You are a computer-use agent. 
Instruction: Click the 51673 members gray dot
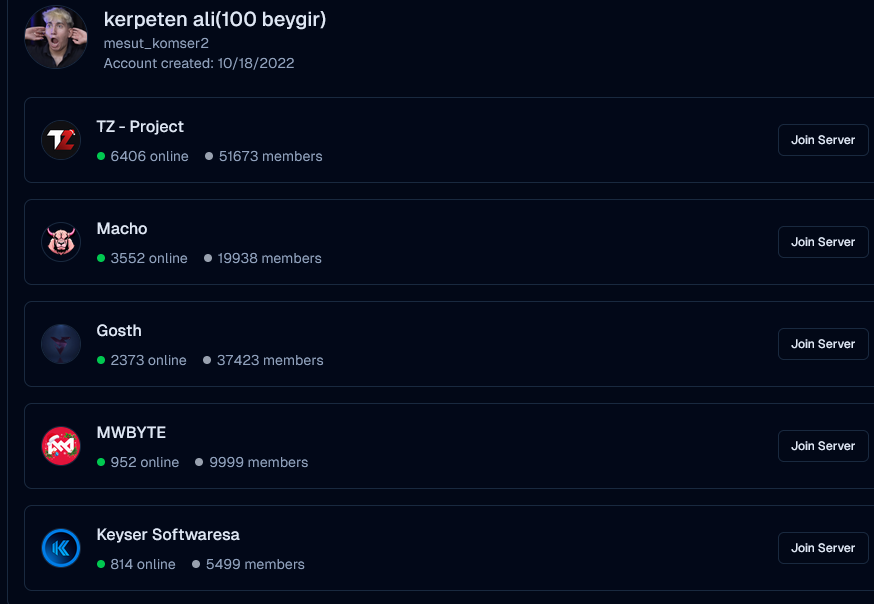pyautogui.click(x=209, y=156)
